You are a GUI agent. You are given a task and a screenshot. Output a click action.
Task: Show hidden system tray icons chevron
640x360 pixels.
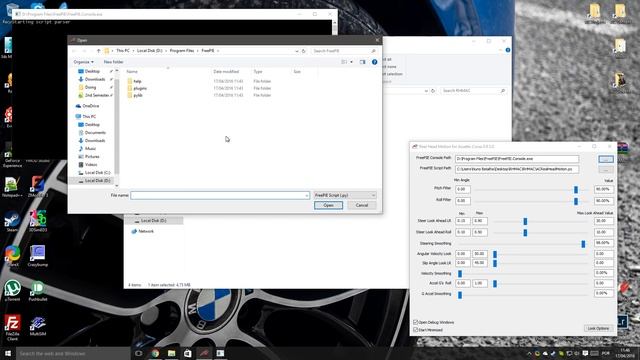529,353
